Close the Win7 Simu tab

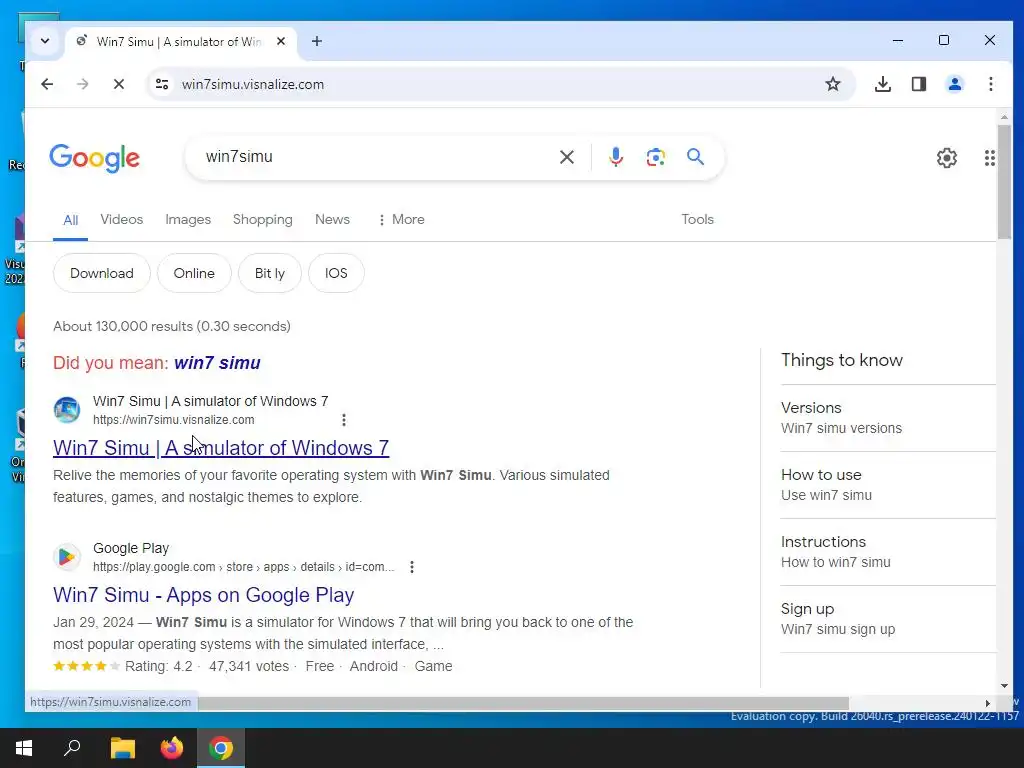coord(281,41)
